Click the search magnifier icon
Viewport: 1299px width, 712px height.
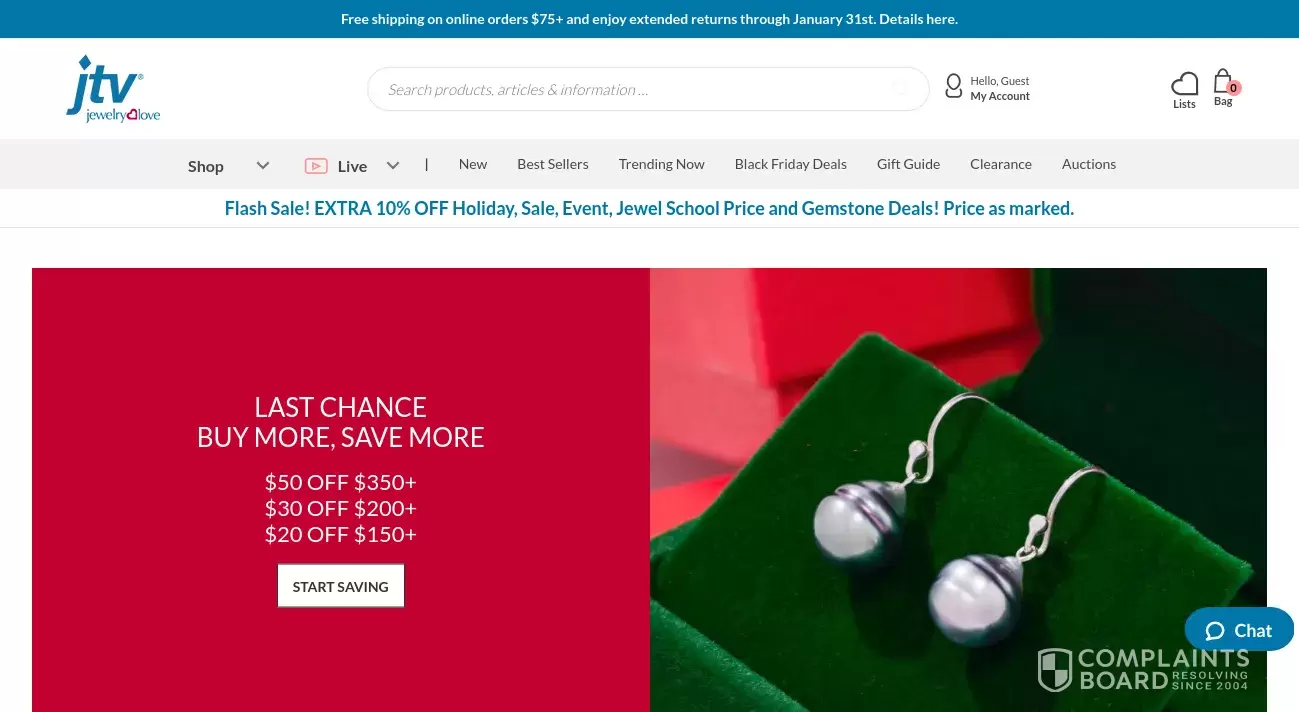[x=900, y=89]
